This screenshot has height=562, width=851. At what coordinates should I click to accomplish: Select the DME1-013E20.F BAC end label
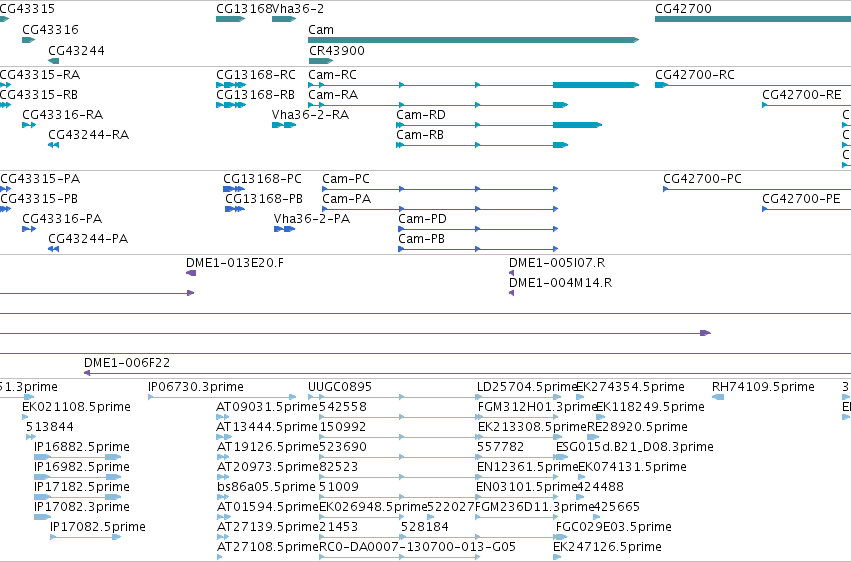tap(234, 263)
